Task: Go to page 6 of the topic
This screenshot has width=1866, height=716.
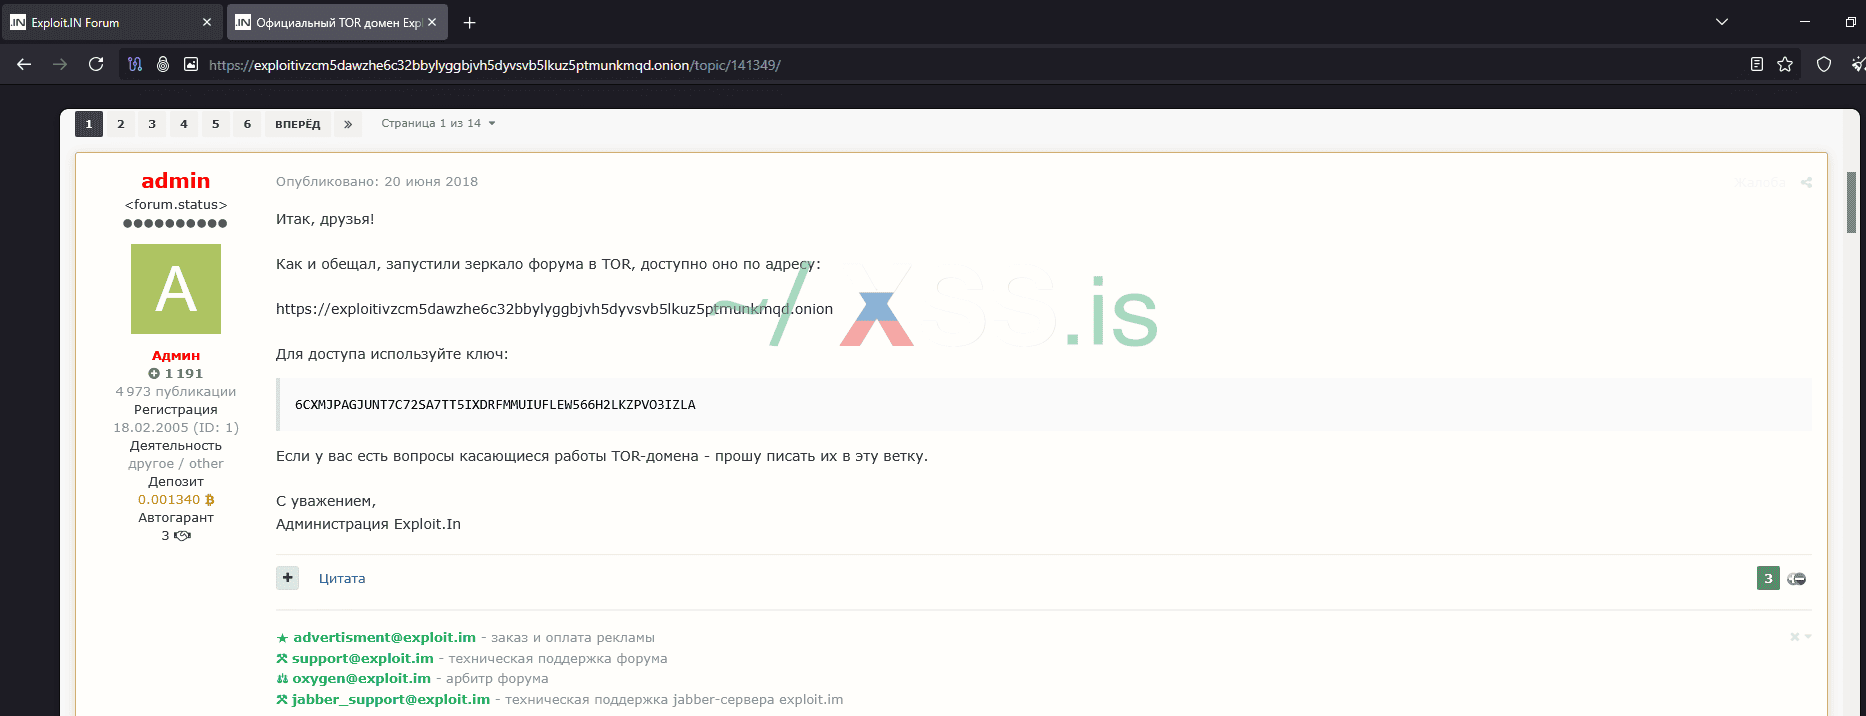Action: [x=247, y=124]
